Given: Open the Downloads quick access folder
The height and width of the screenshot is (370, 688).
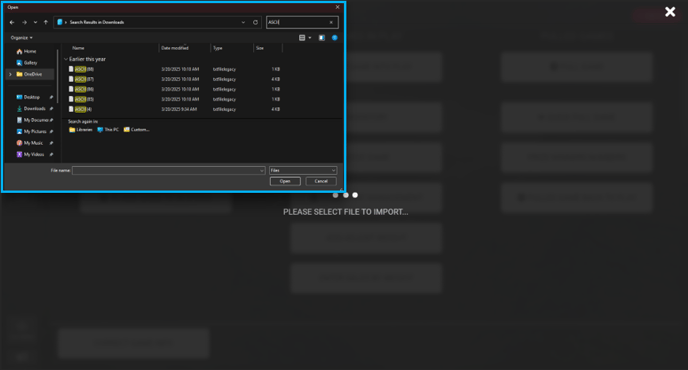Looking at the screenshot, I should tap(34, 108).
